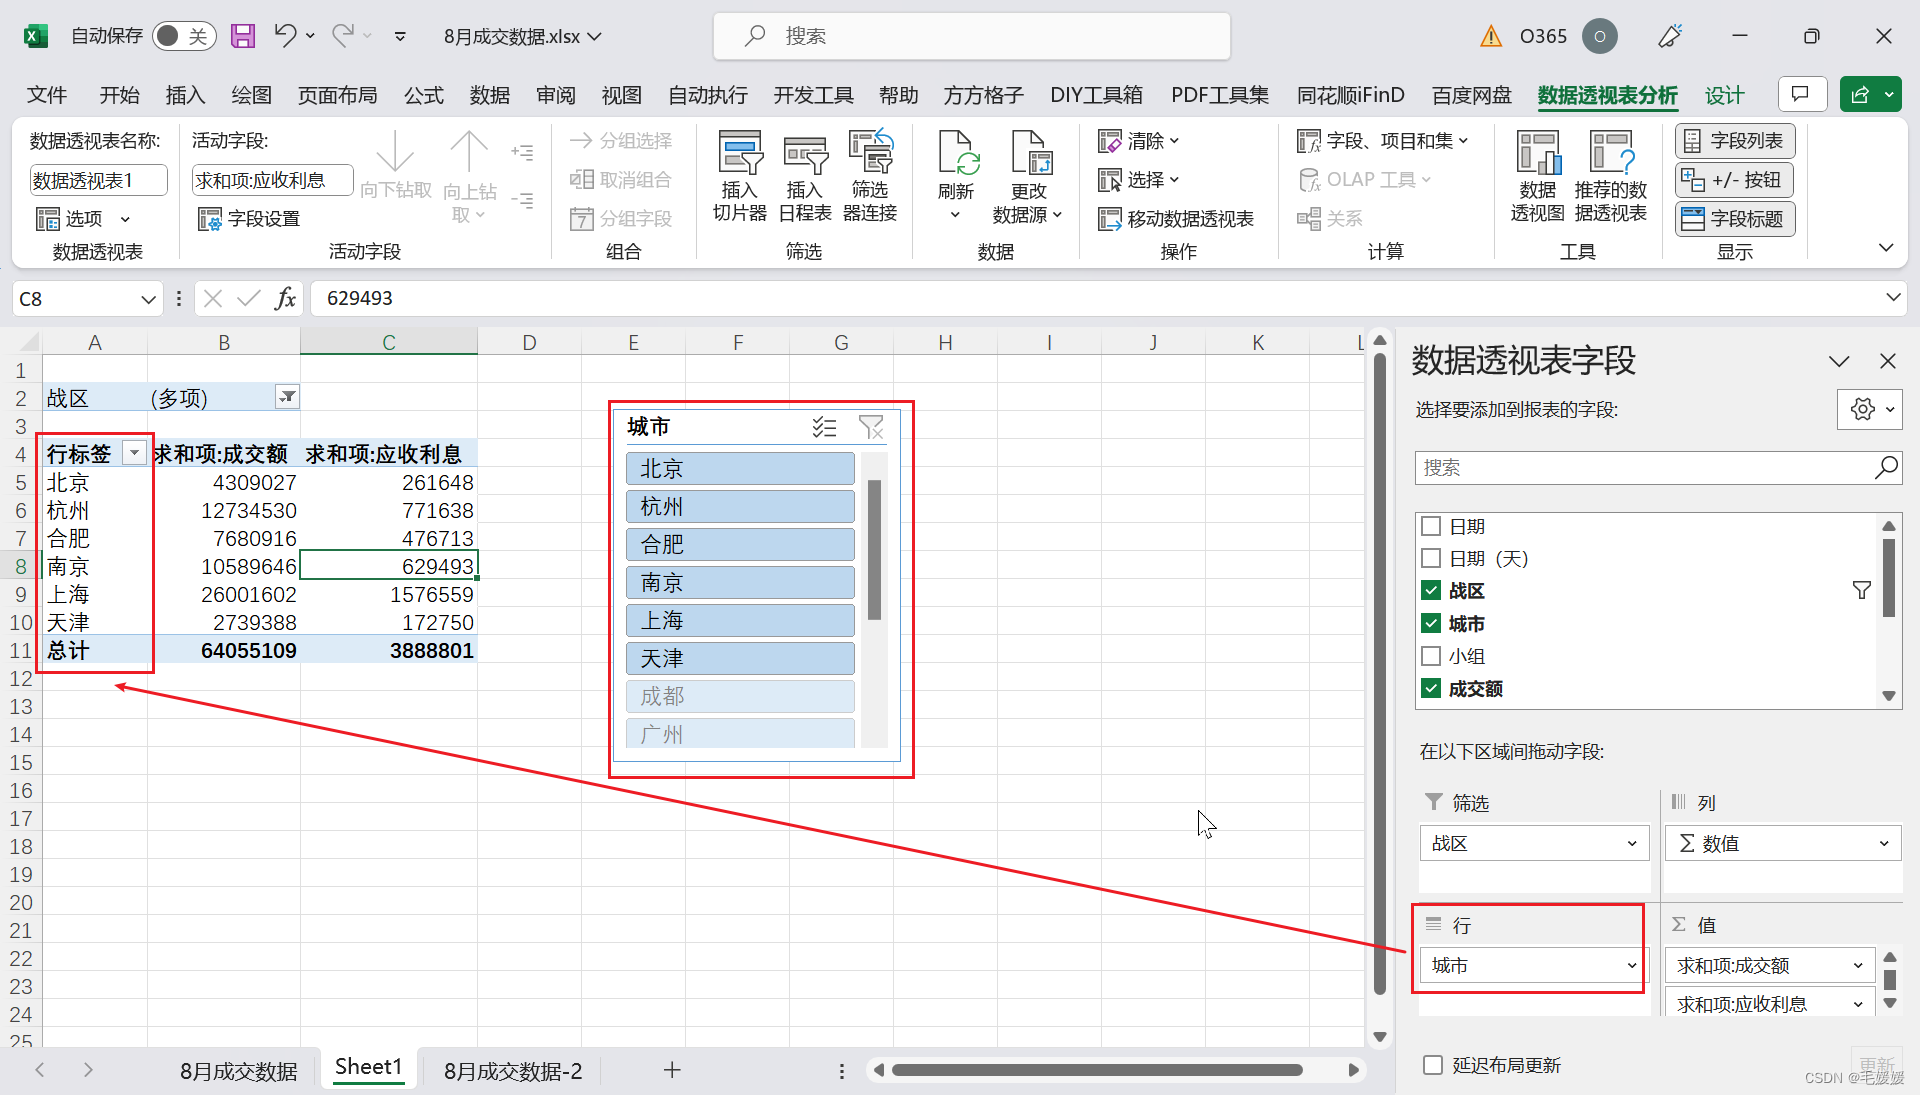Image resolution: width=1920 pixels, height=1095 pixels.
Task: Click the filter funnel beside 战区 field
Action: pyautogui.click(x=1861, y=590)
